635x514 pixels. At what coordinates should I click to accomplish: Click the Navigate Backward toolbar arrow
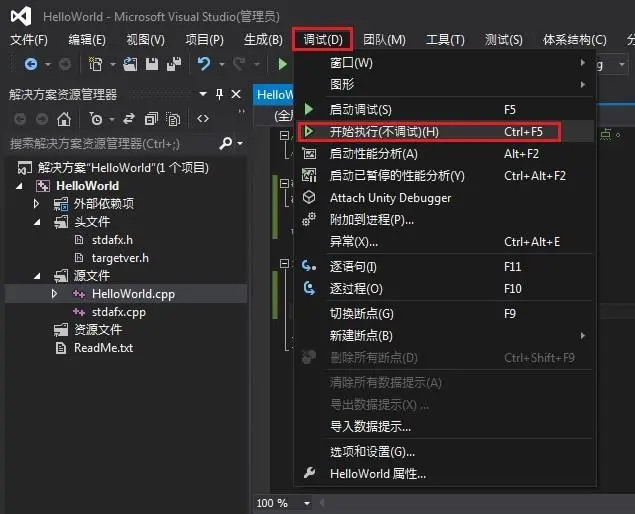(x=31, y=64)
